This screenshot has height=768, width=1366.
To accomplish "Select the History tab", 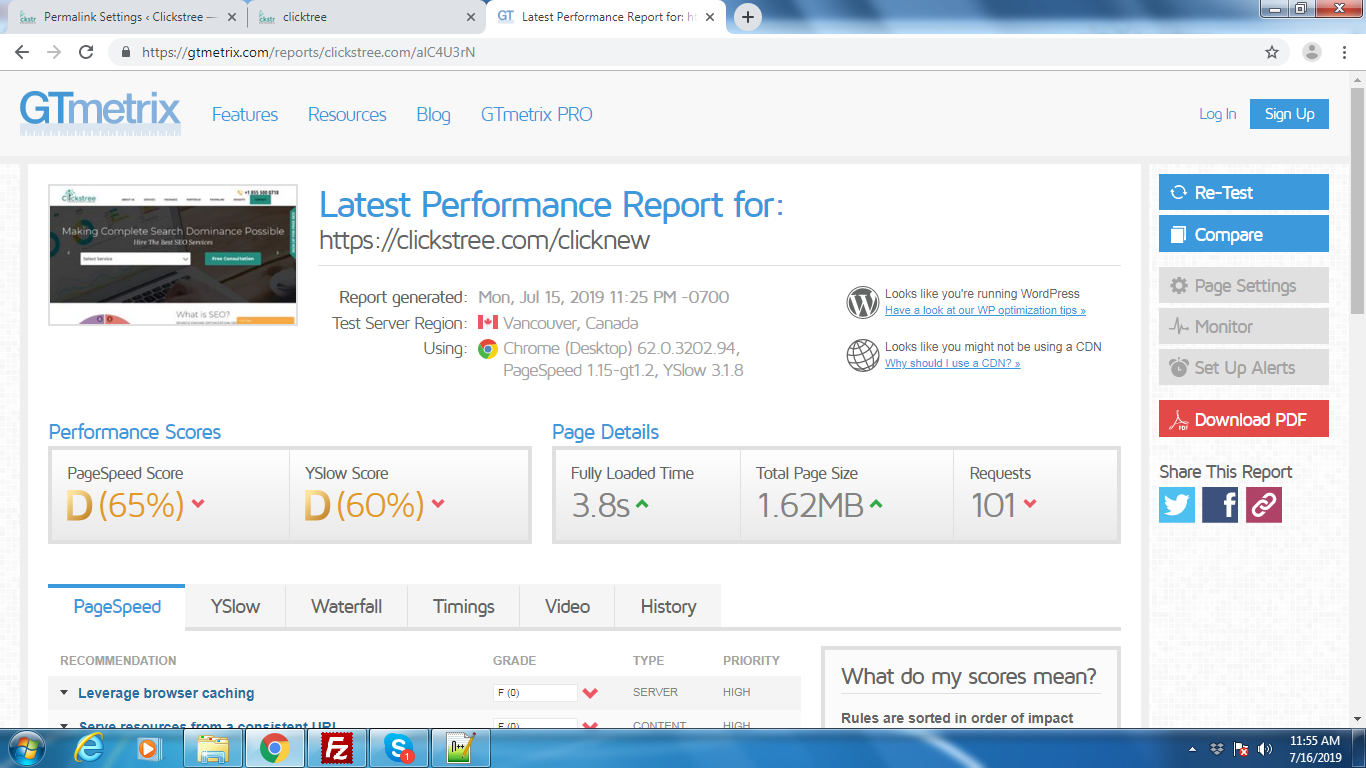I will point(668,606).
